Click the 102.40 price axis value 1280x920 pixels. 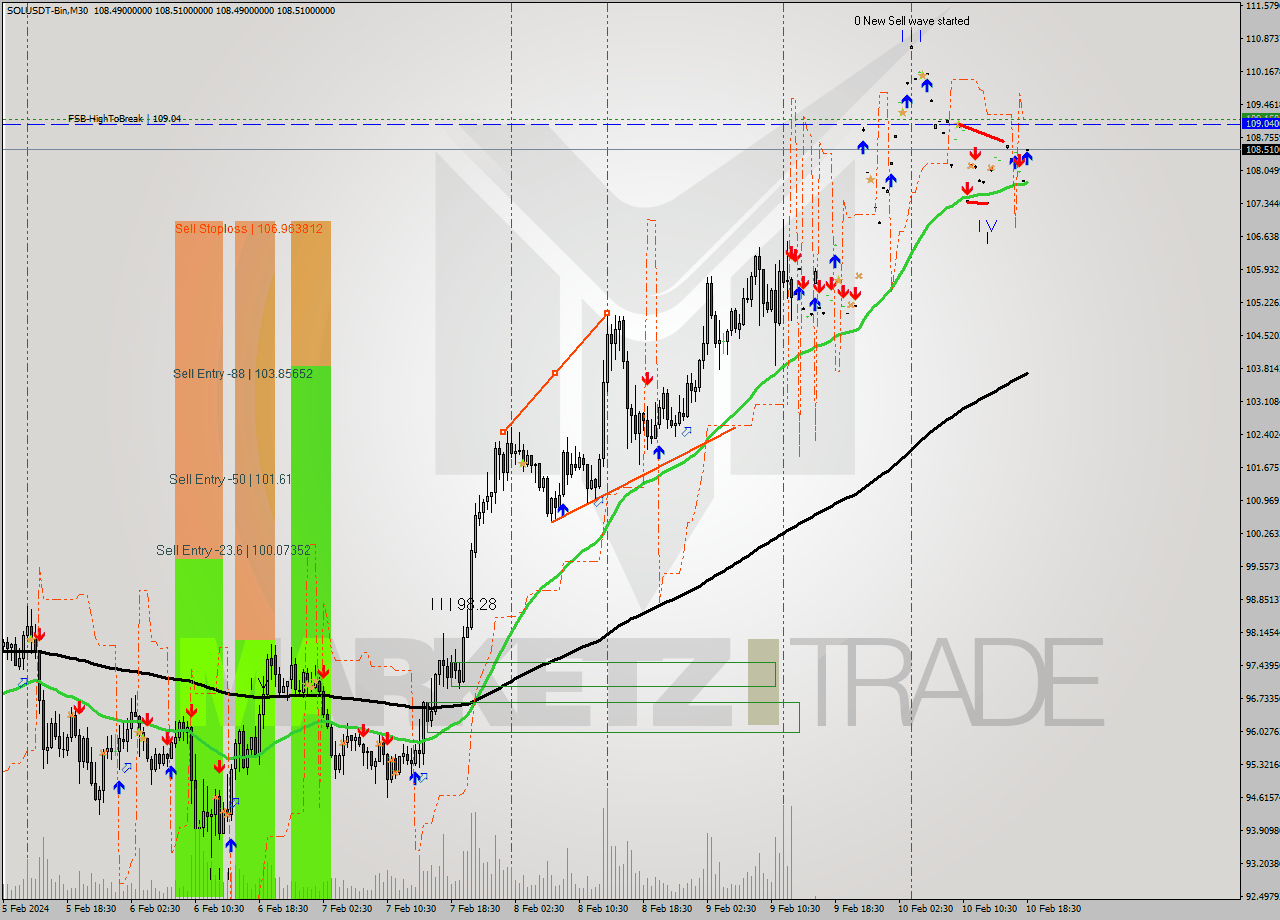coord(1262,435)
